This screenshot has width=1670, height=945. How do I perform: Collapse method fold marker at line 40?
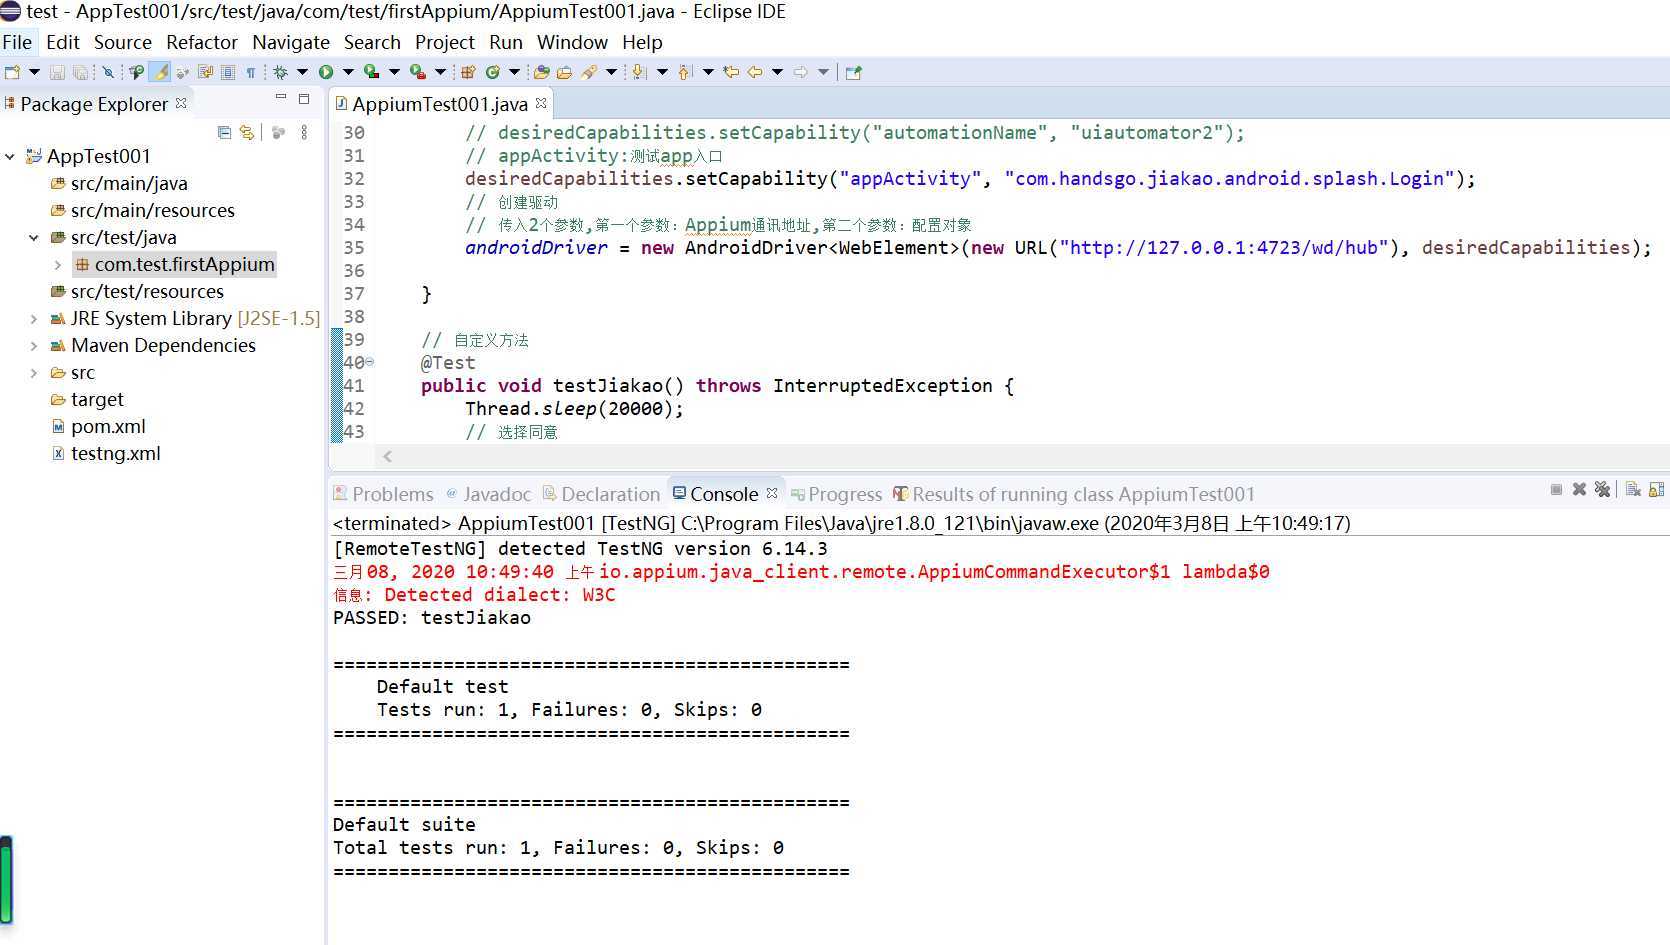tap(369, 362)
